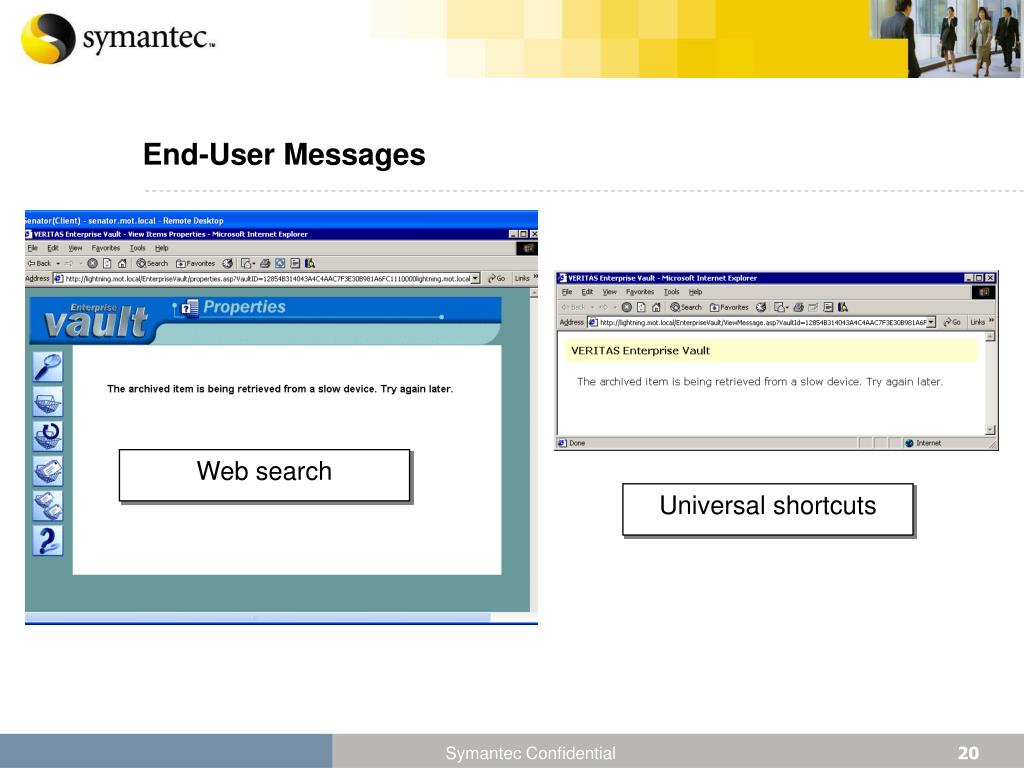The image size is (1024, 768).
Task: Click the Properties help icon beside Properties heading
Action: pyautogui.click(x=189, y=307)
